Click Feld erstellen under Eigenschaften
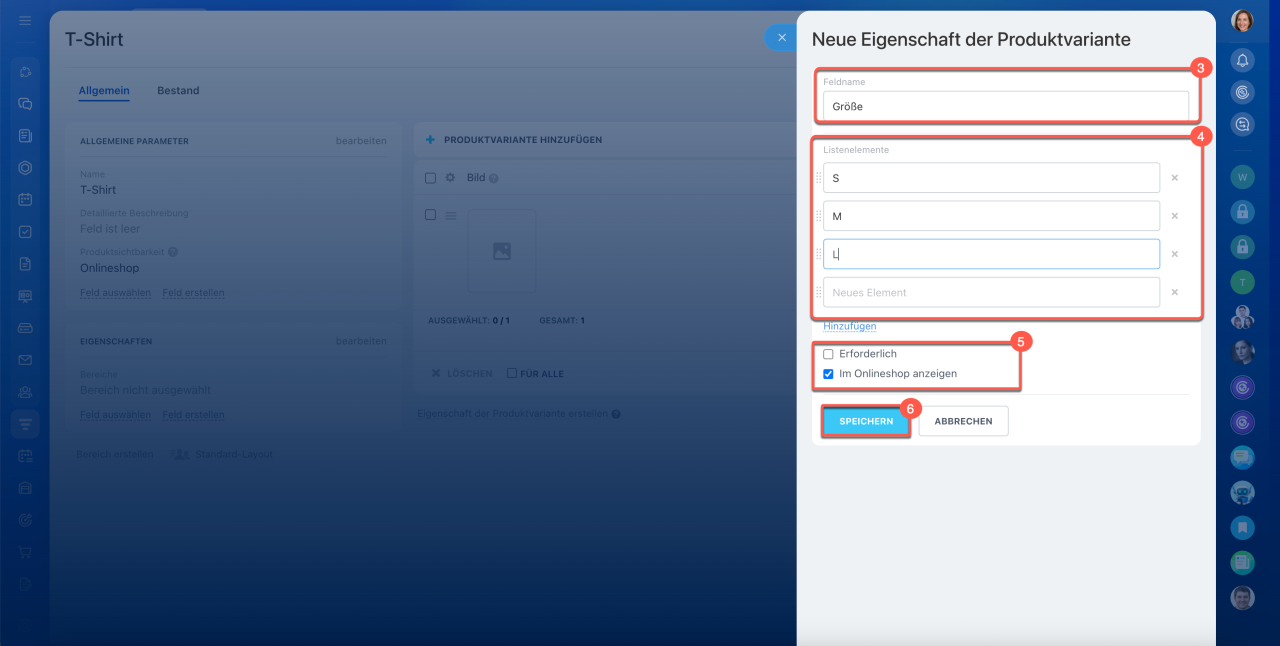 (x=193, y=415)
